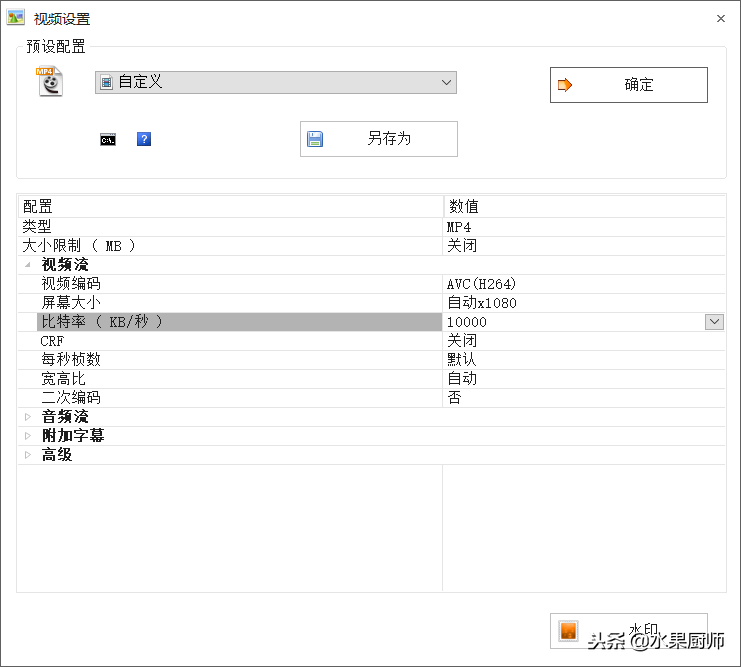This screenshot has width=741, height=667.
Task: Expand the 附加字幕 section
Action: [x=28, y=435]
